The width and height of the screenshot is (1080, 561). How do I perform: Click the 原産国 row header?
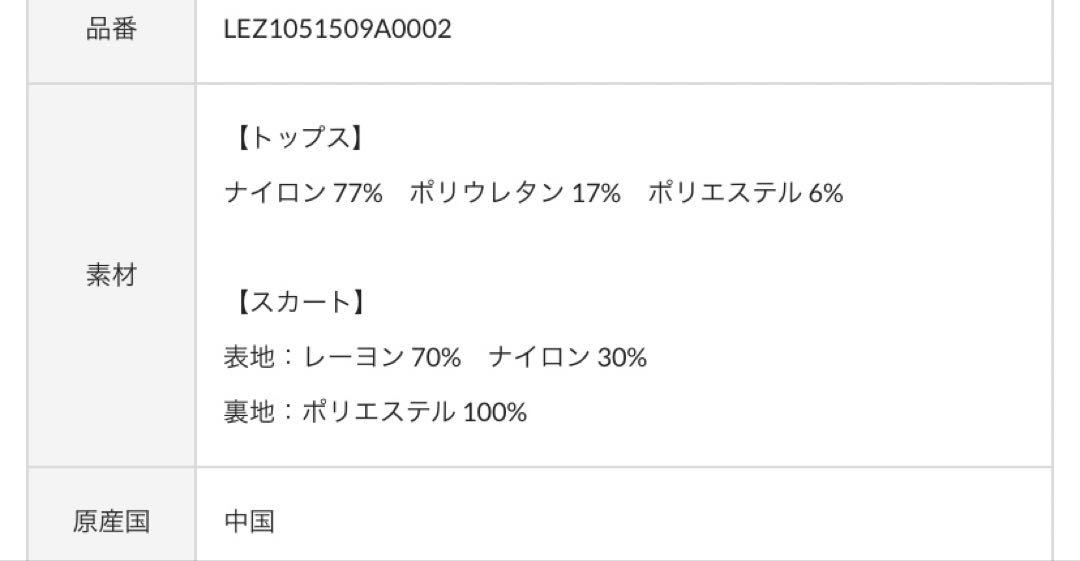click(x=111, y=521)
